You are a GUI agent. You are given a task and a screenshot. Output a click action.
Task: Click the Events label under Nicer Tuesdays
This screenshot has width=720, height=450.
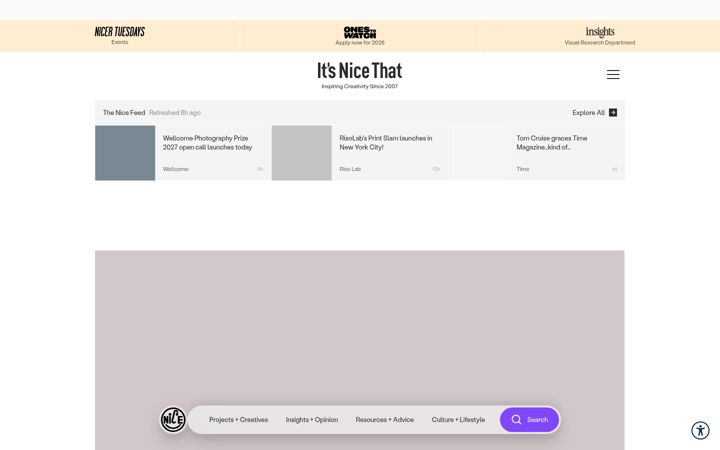point(119,42)
